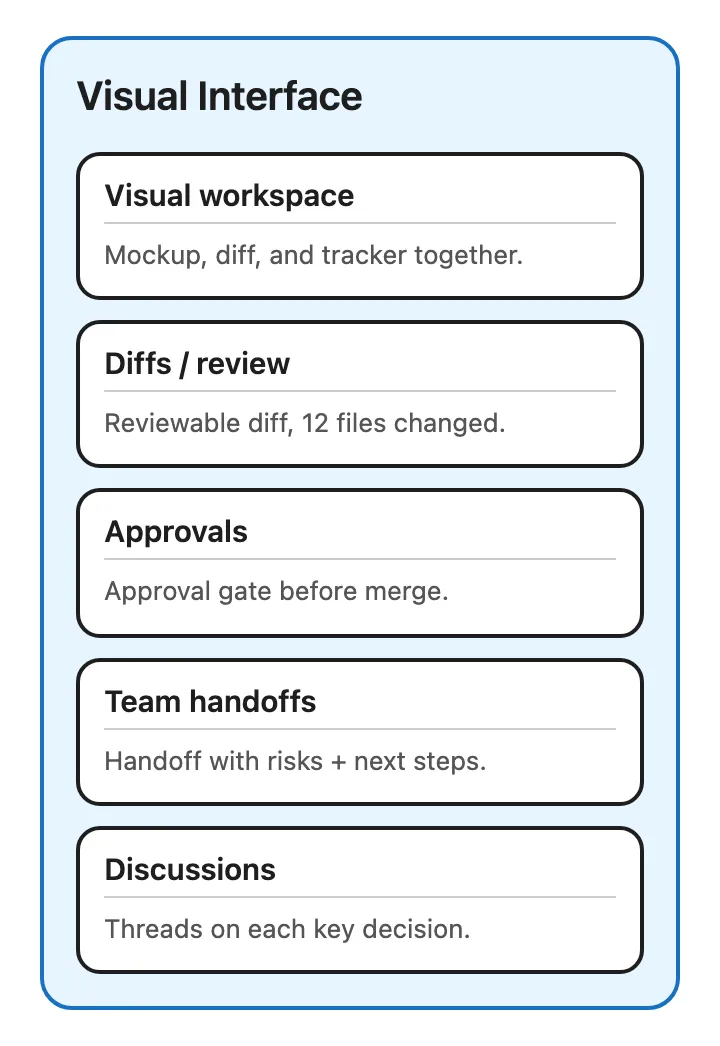Image resolution: width=720 pixels, height=1046 pixels.
Task: Click divider line under Discussions title
Action: 360,897
